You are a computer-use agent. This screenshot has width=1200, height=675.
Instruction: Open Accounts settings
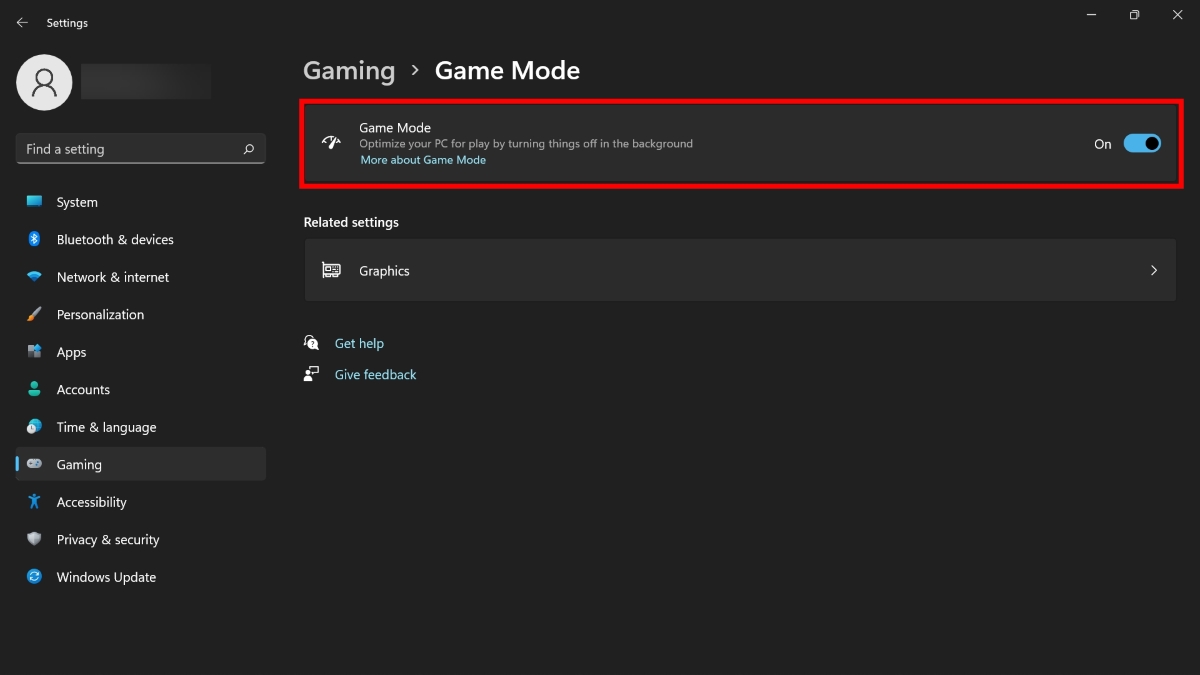coord(83,389)
